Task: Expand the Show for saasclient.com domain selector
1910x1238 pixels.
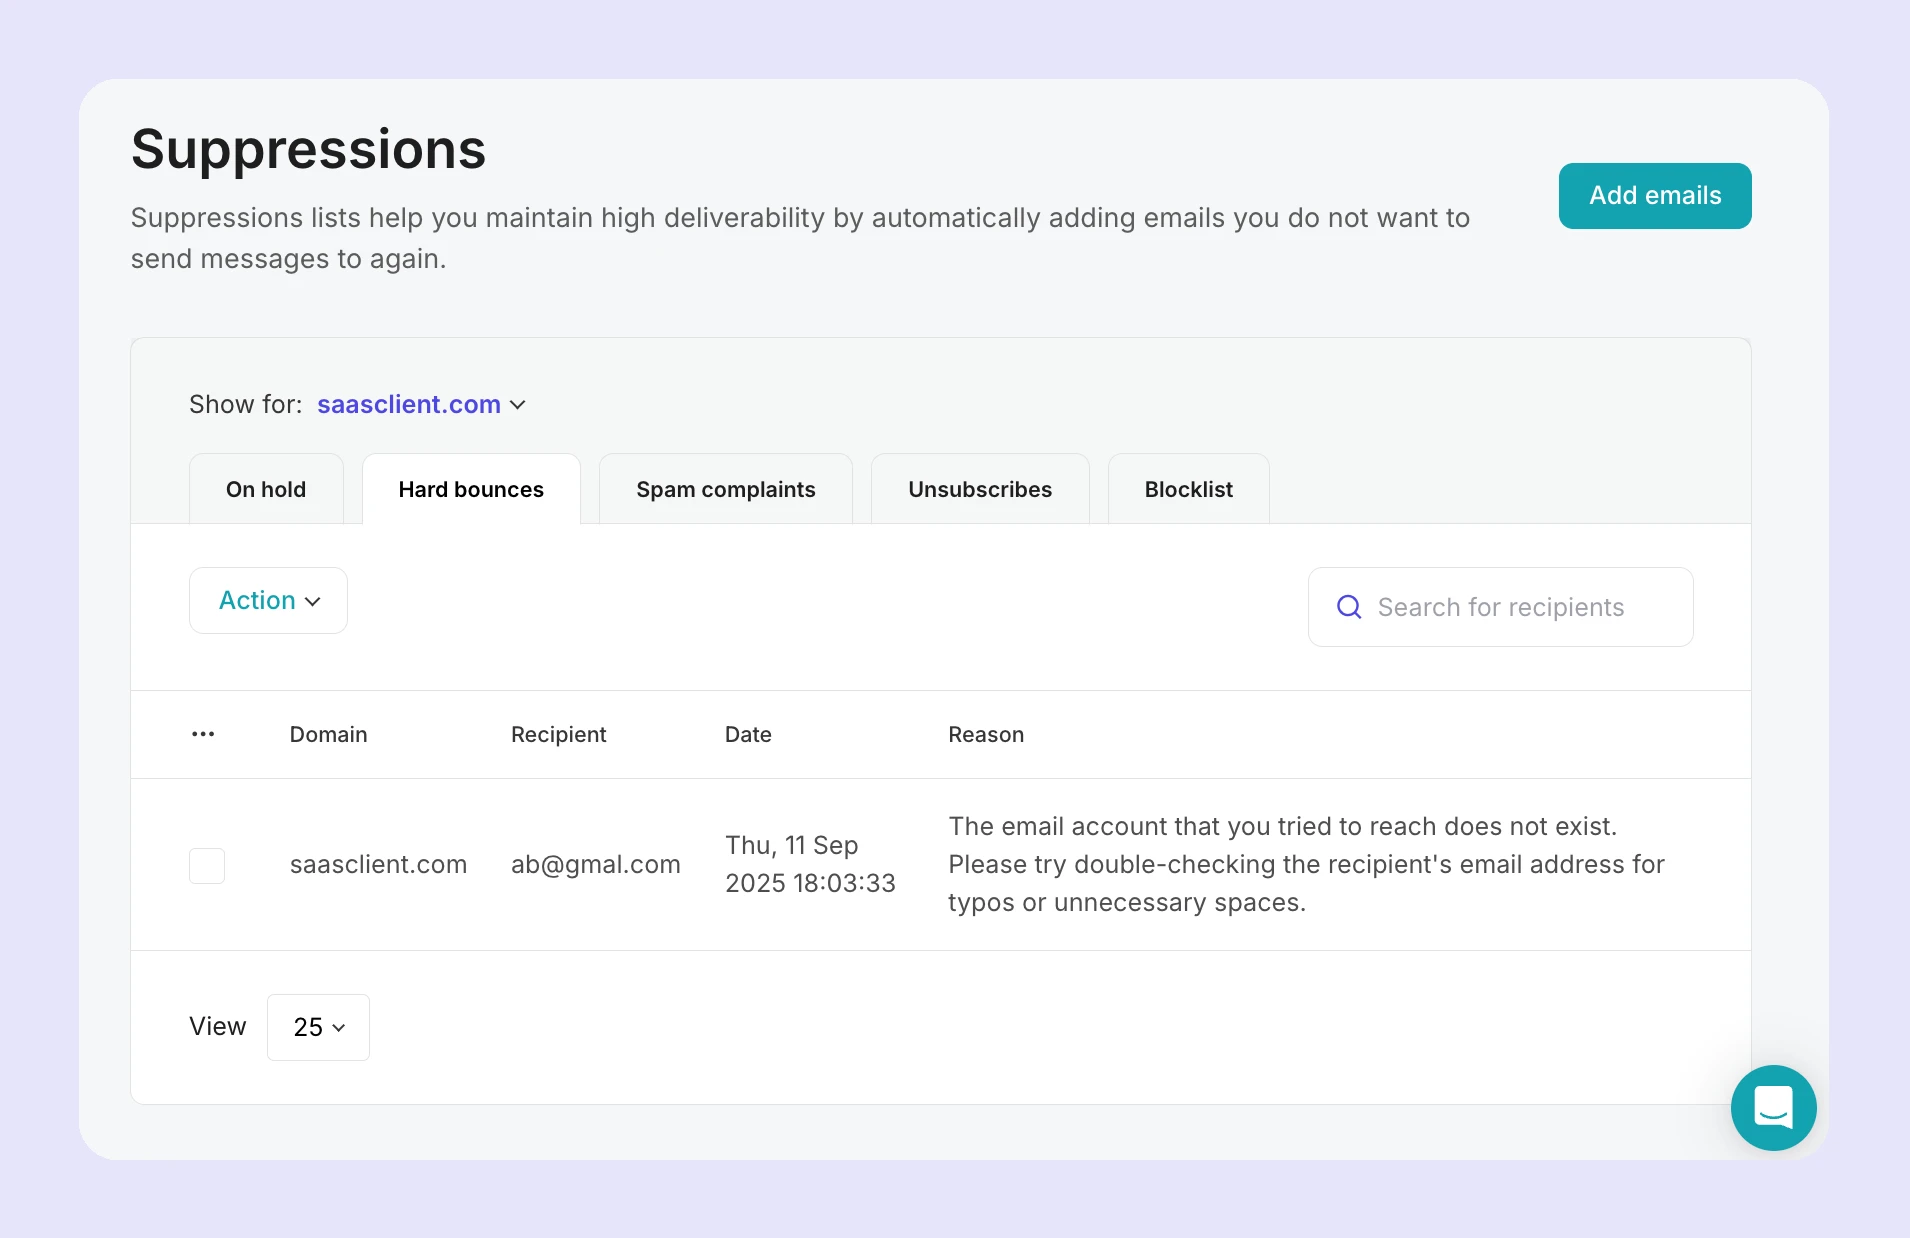Action: tap(421, 404)
